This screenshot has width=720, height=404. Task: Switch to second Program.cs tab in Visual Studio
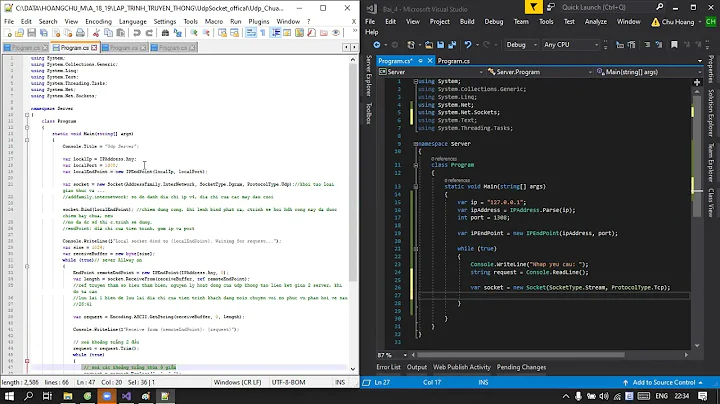pyautogui.click(x=453, y=61)
